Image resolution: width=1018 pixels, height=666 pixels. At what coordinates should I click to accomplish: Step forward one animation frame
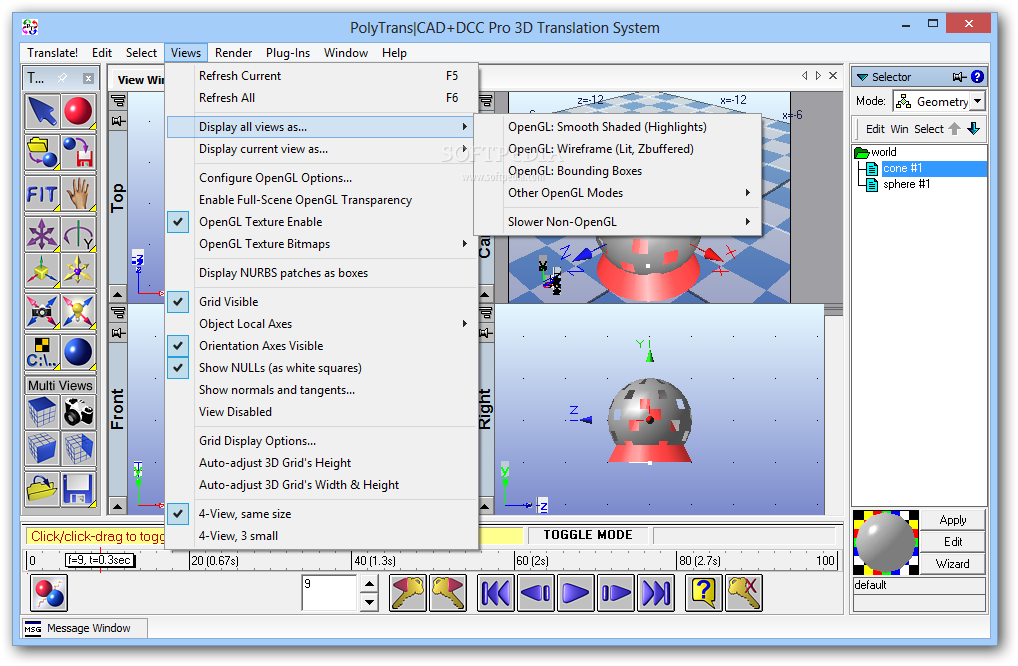click(615, 593)
